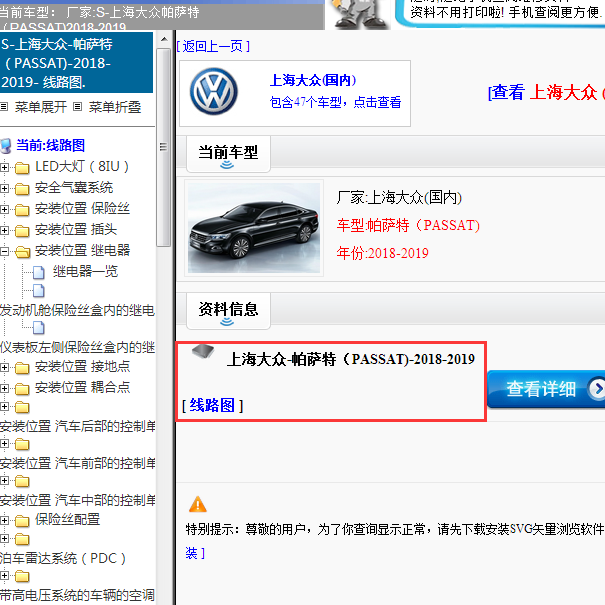Click the 车型:帕萨特 (PASSAT) text

pos(408,225)
